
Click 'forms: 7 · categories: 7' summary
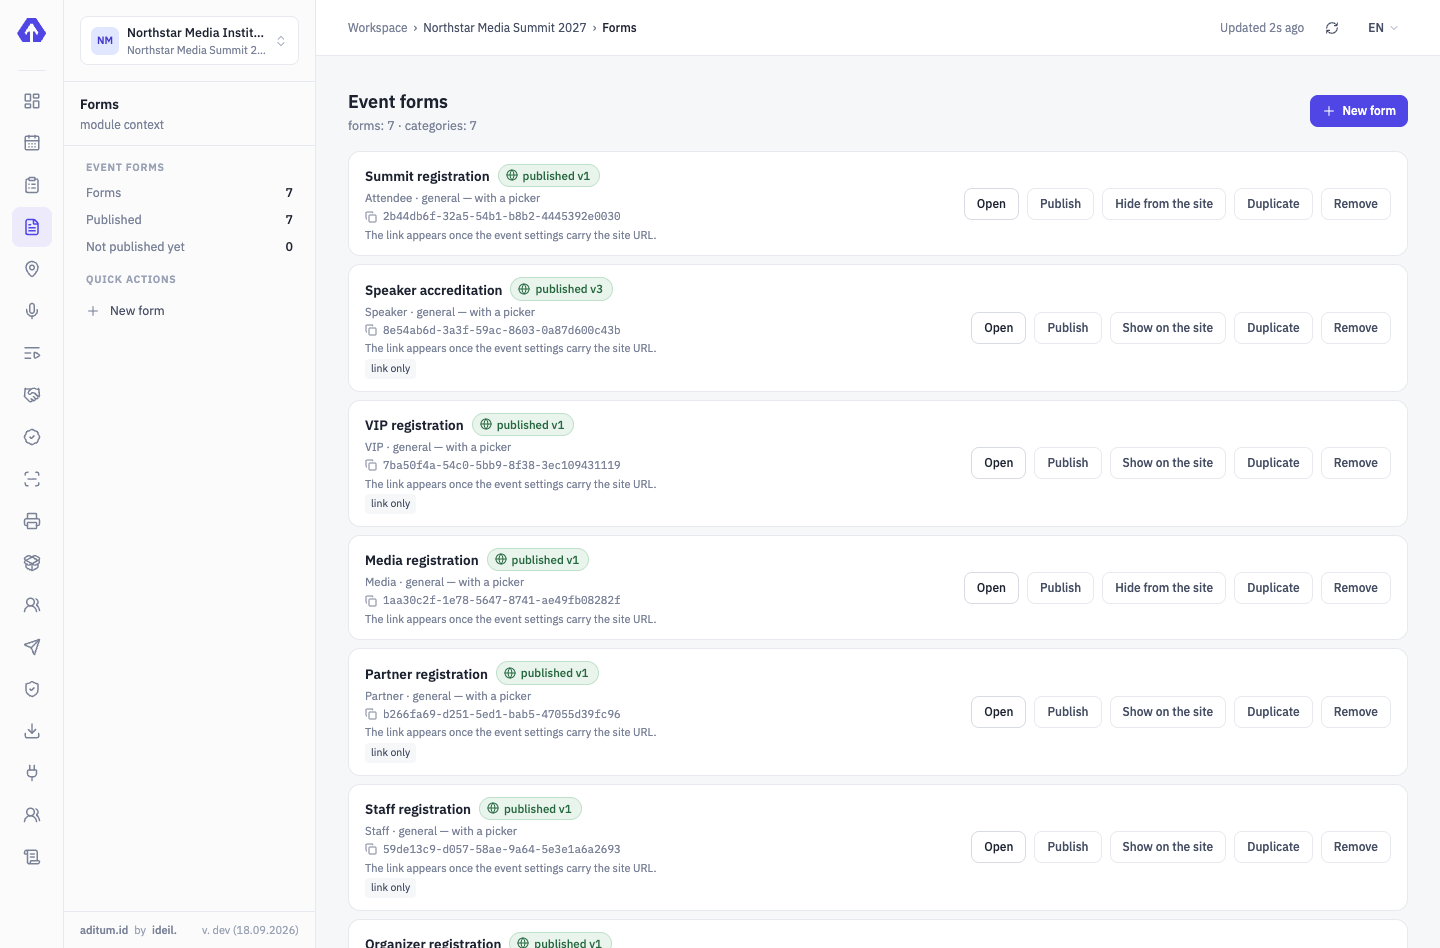coord(412,126)
